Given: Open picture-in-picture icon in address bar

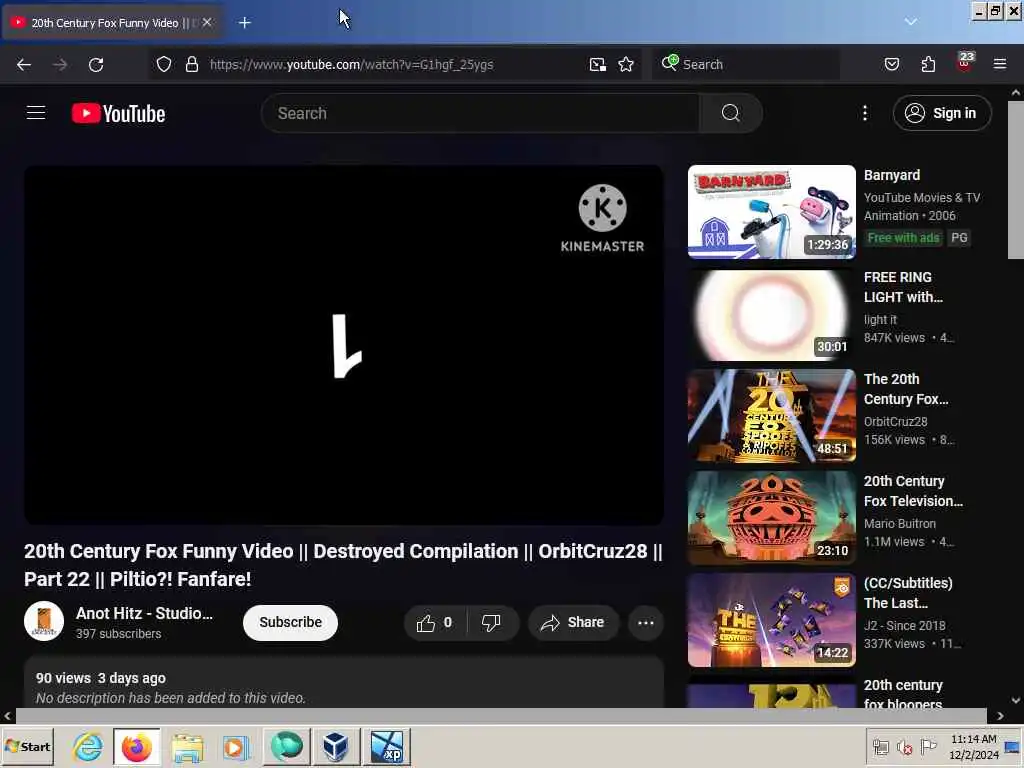Looking at the screenshot, I should point(598,64).
